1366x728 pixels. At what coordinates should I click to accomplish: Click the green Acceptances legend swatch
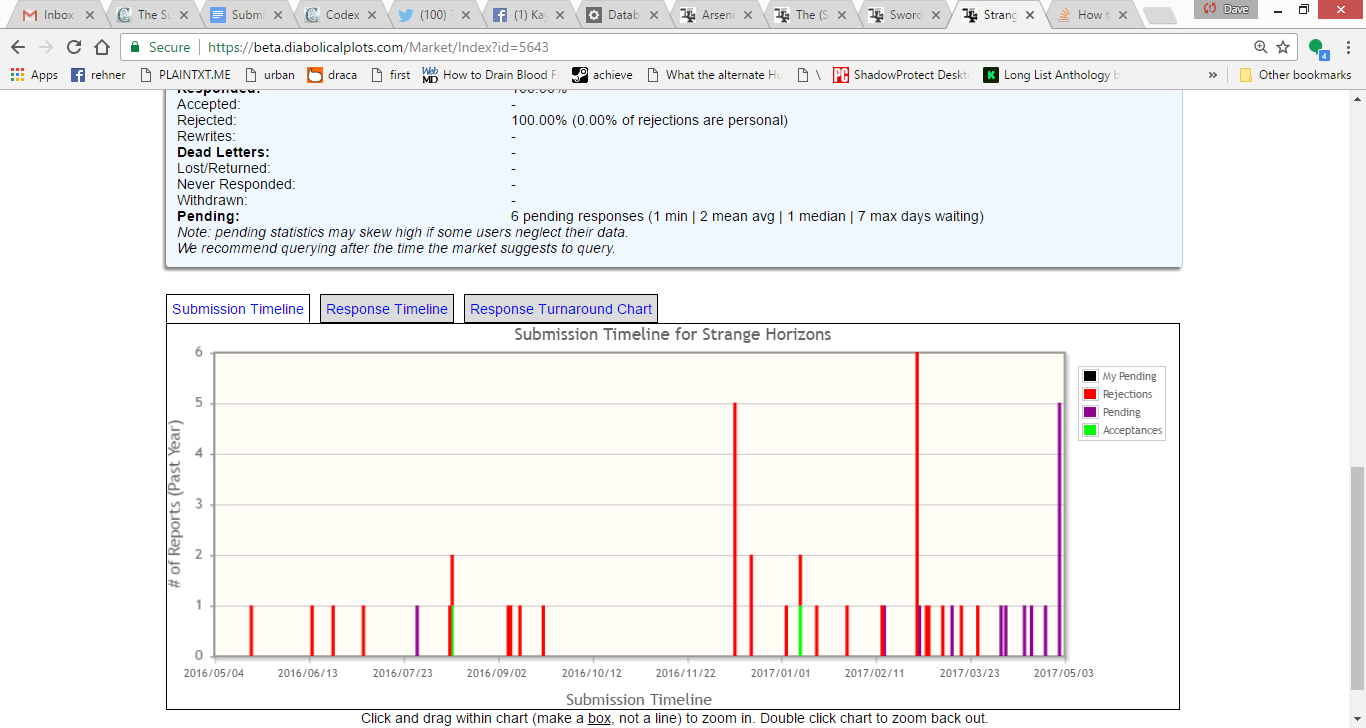tap(1090, 430)
